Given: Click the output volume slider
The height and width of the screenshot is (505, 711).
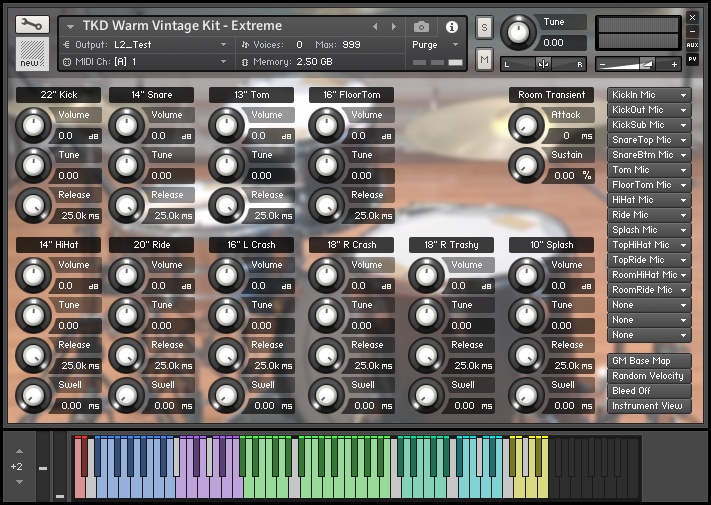Looking at the screenshot, I should pos(638,65).
